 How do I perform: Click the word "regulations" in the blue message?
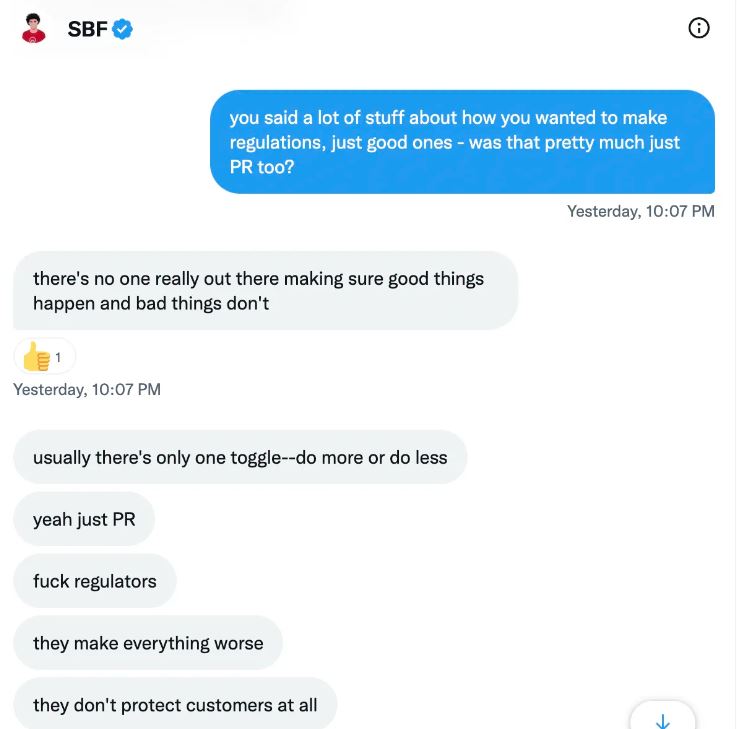pos(277,142)
